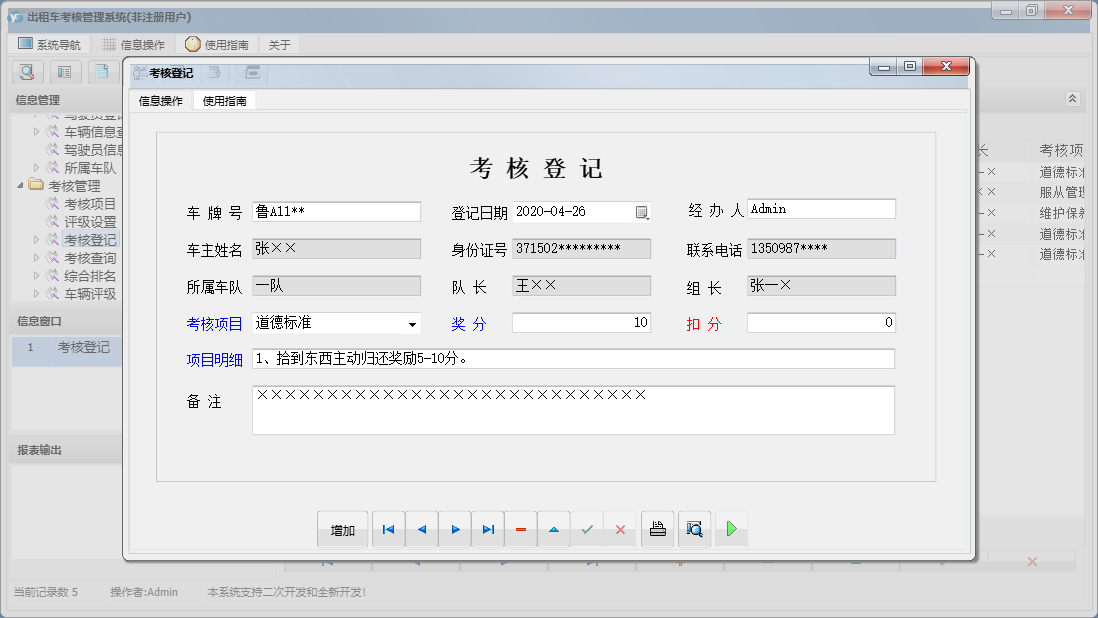This screenshot has width=1098, height=618.
Task: Confirm changes with the green check icon
Action: pos(588,529)
